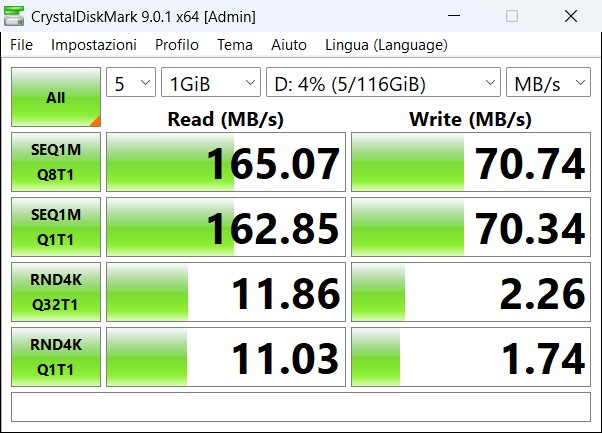Open the Lingua (Language) menu
Screen dimensions: 602x433
click(x=386, y=45)
